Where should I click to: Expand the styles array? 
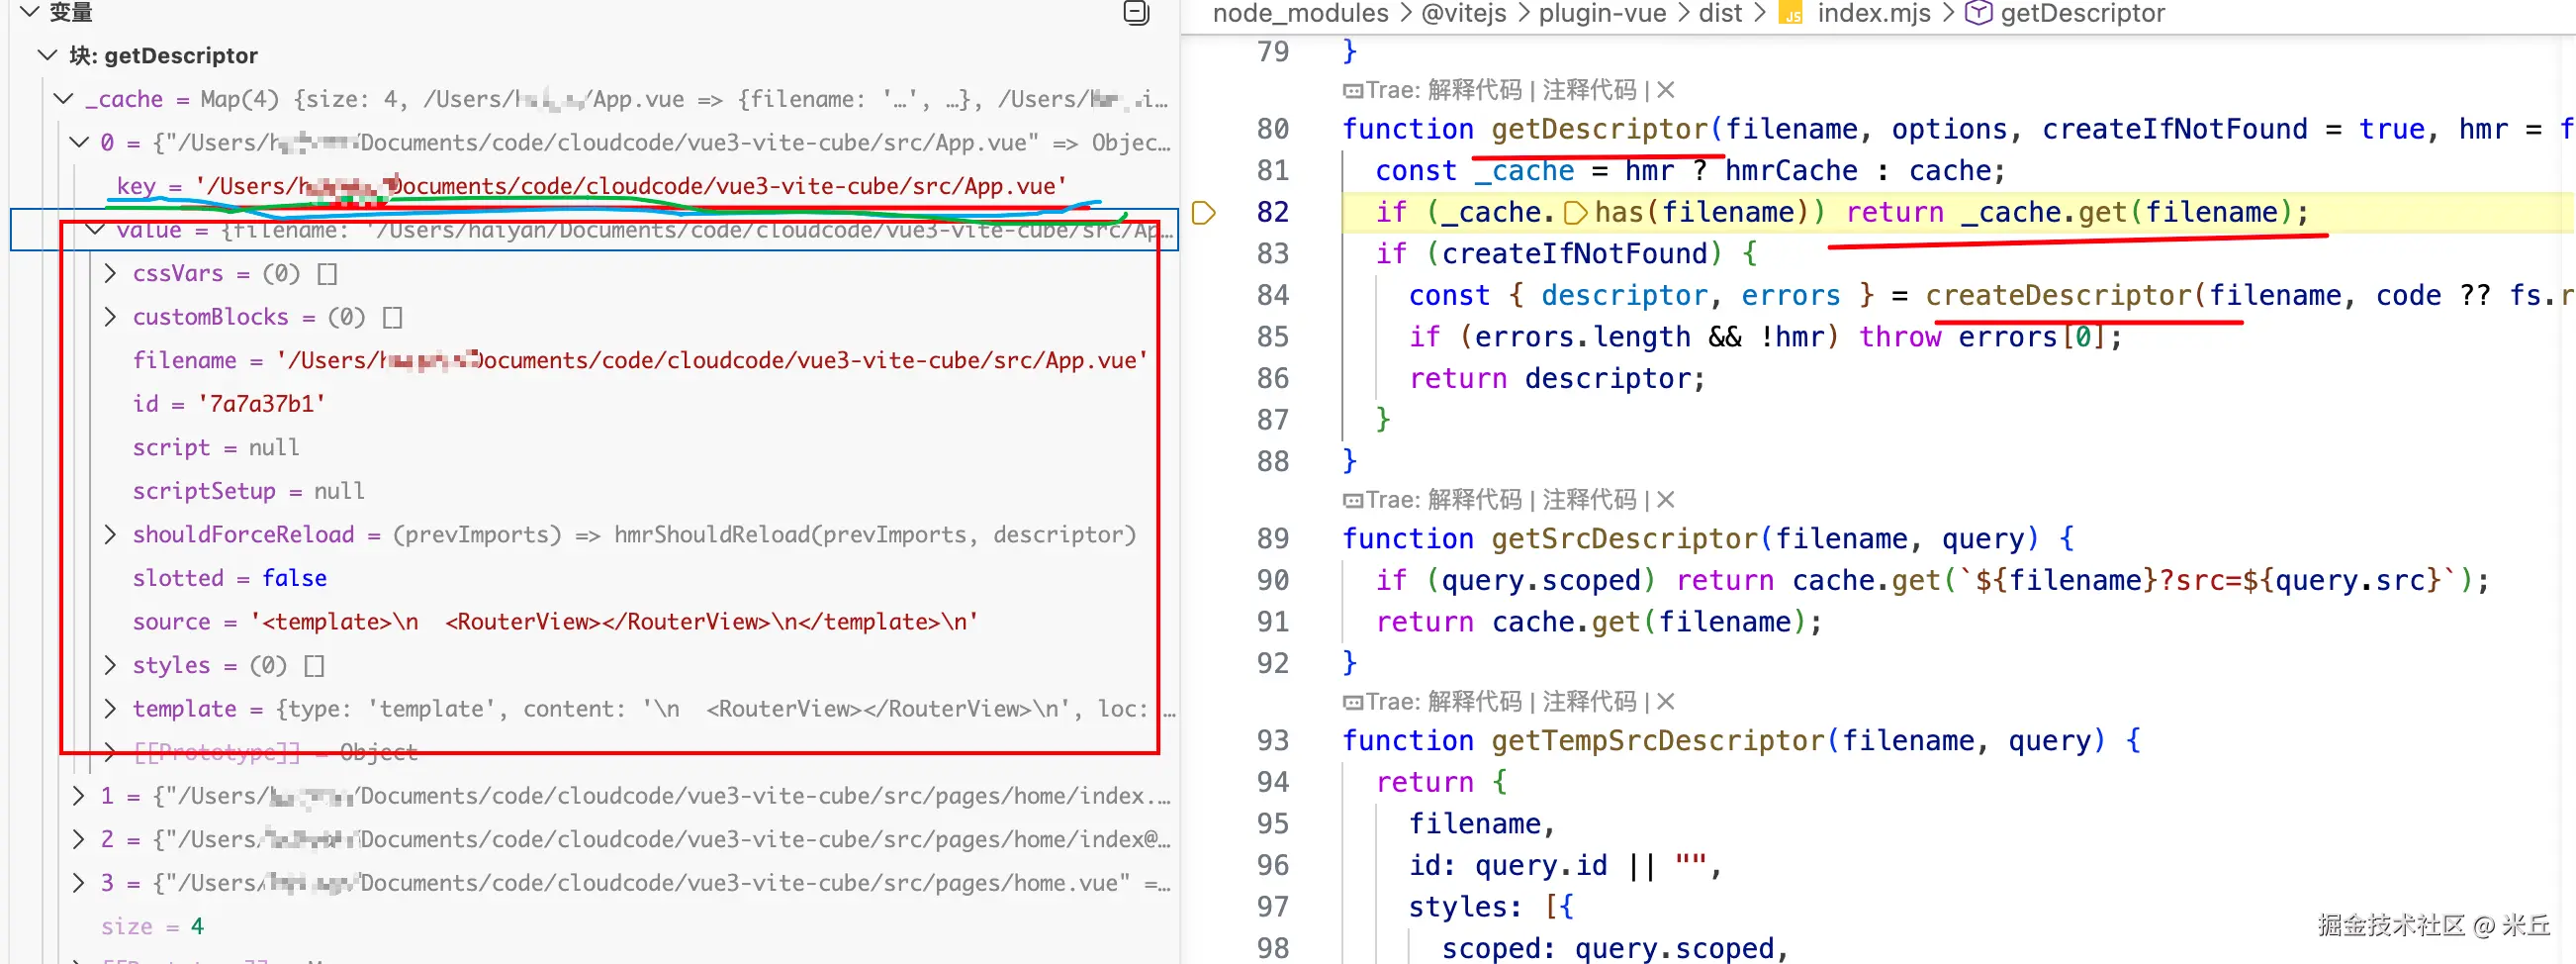pyautogui.click(x=111, y=665)
